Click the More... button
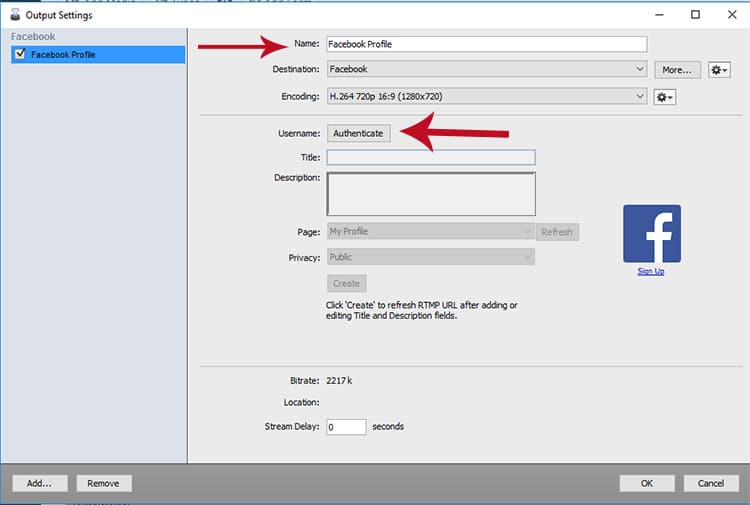 [x=677, y=70]
